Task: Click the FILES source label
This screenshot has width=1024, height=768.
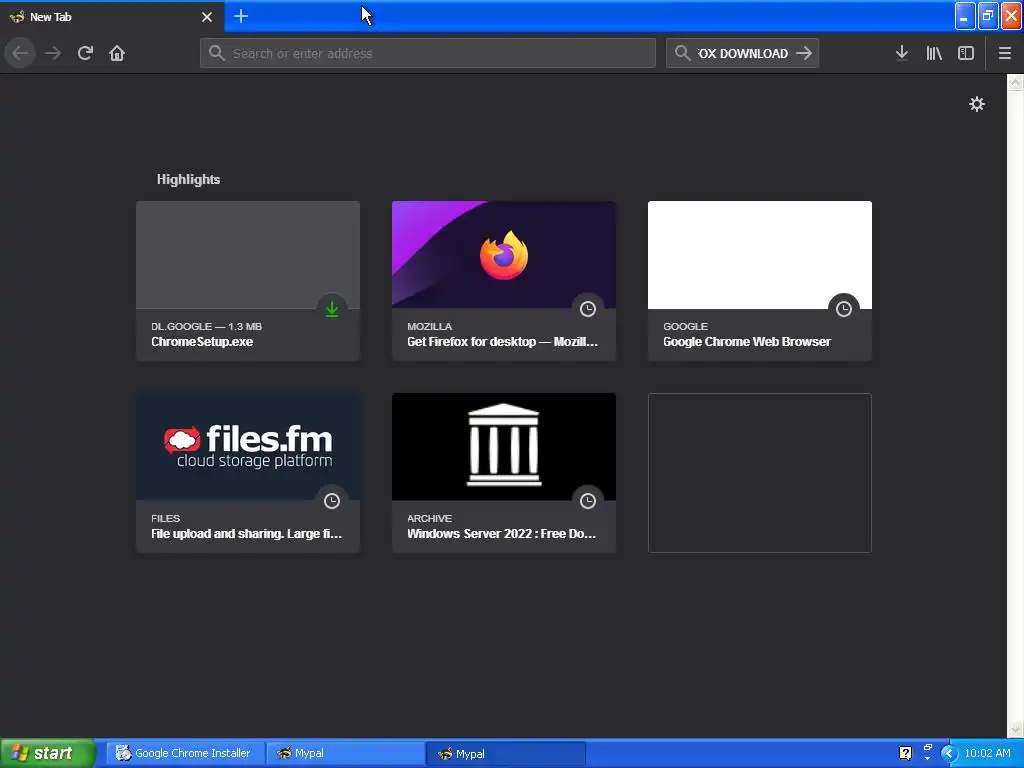Action: click(x=165, y=518)
